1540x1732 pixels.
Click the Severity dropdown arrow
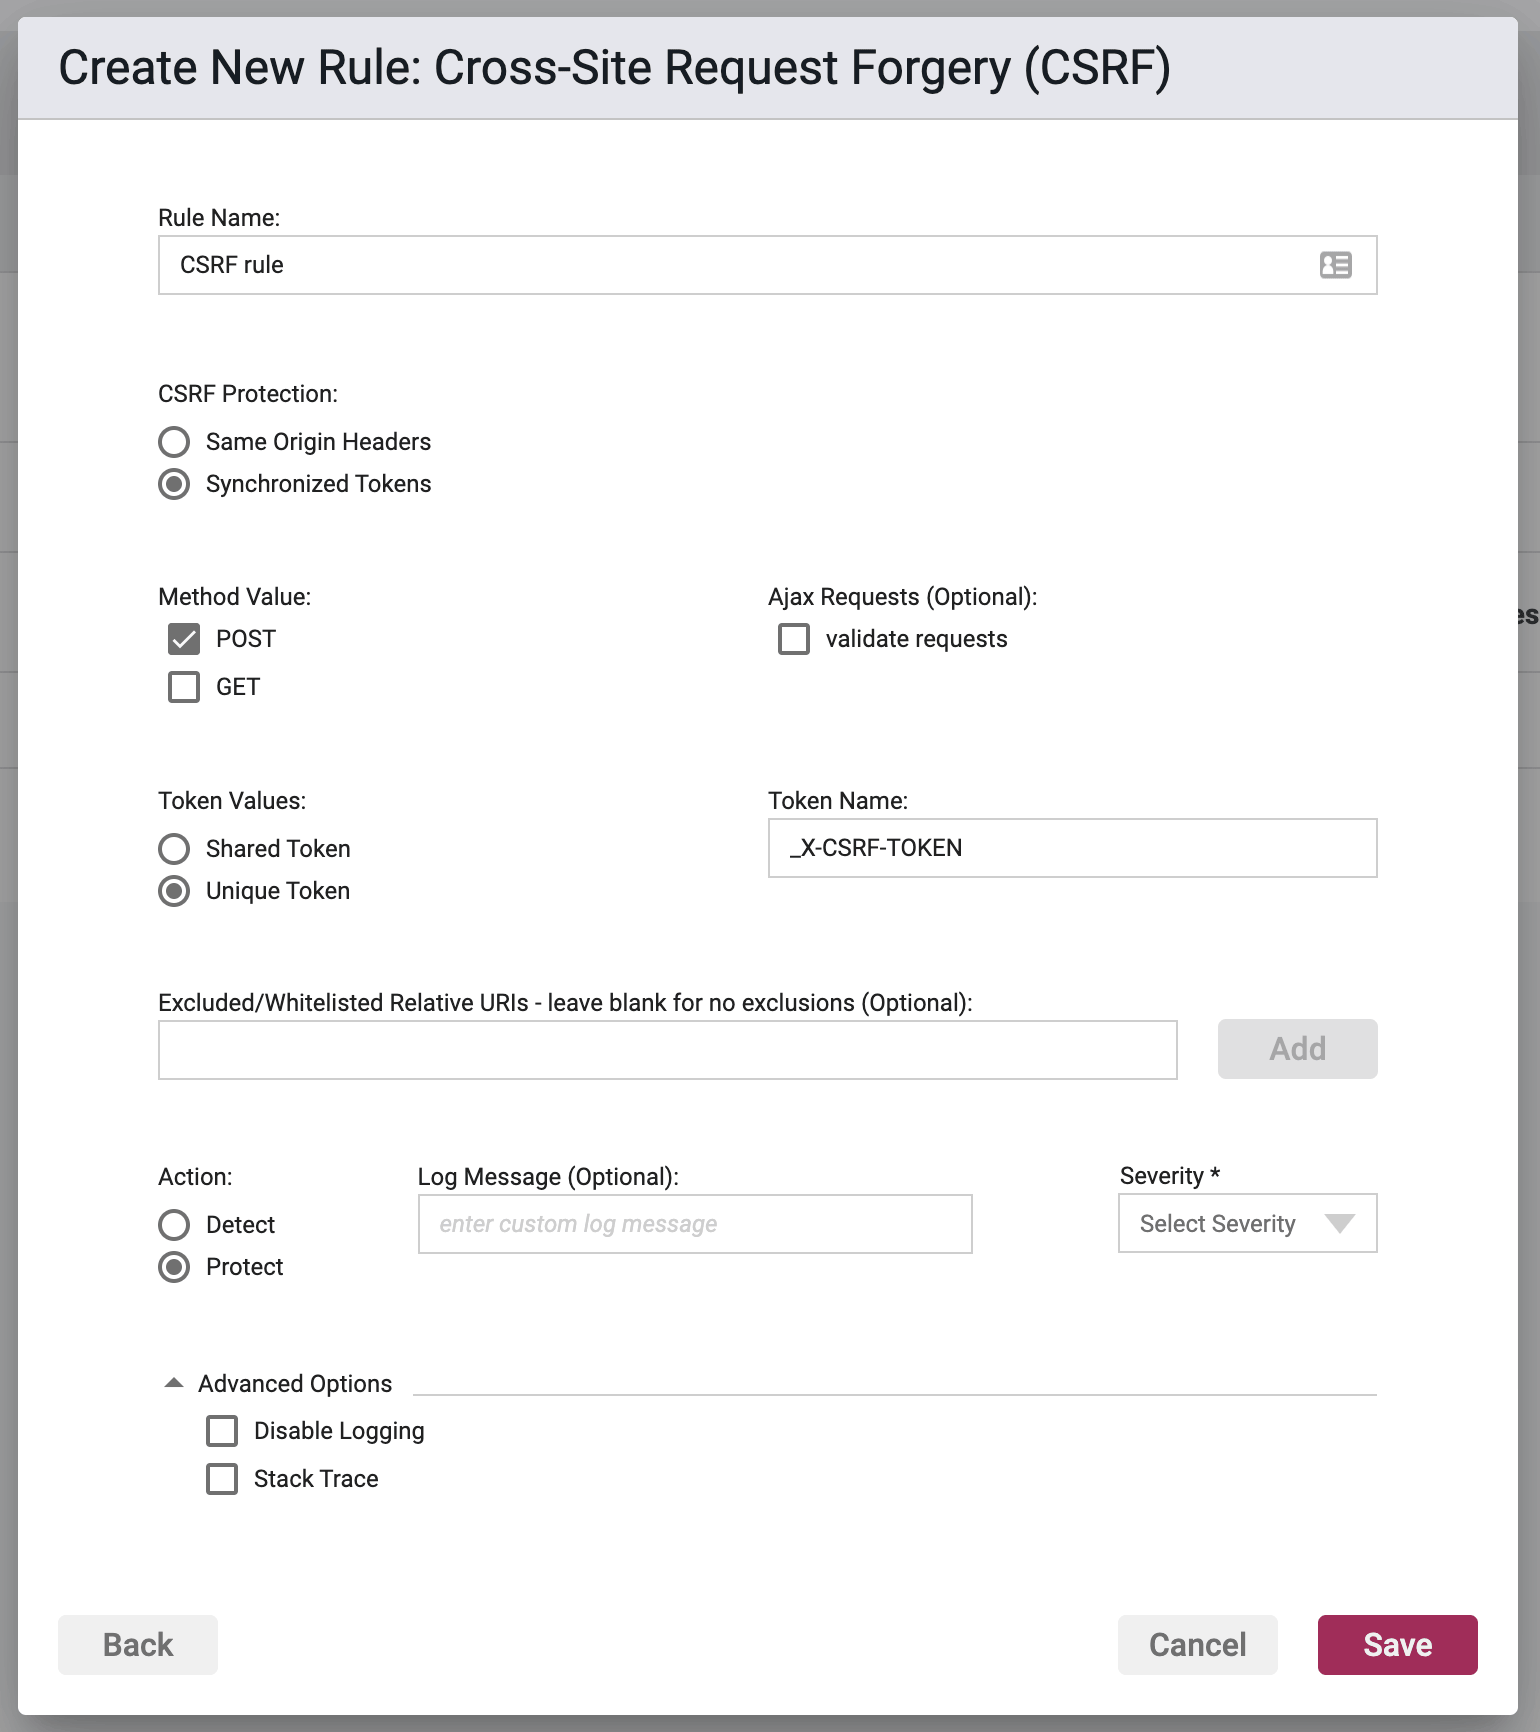coord(1339,1223)
